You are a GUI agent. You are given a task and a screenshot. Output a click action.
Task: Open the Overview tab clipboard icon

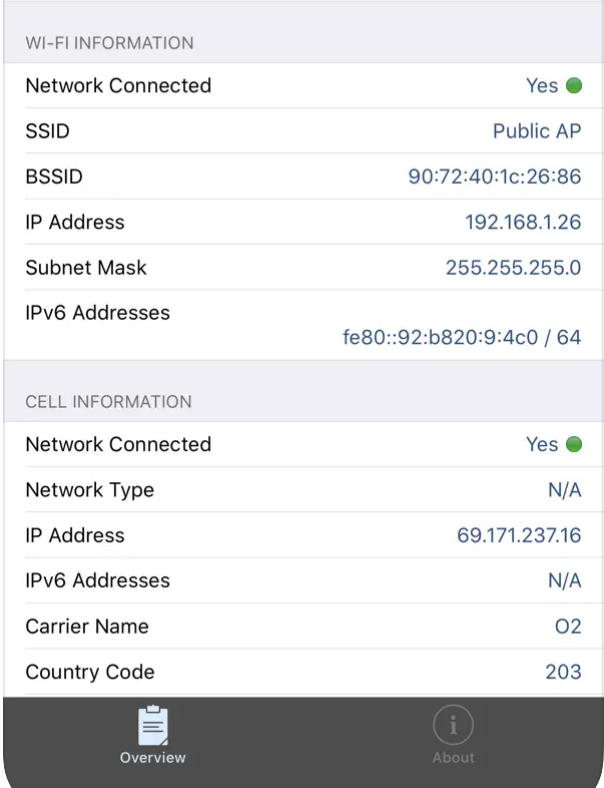[x=152, y=726]
